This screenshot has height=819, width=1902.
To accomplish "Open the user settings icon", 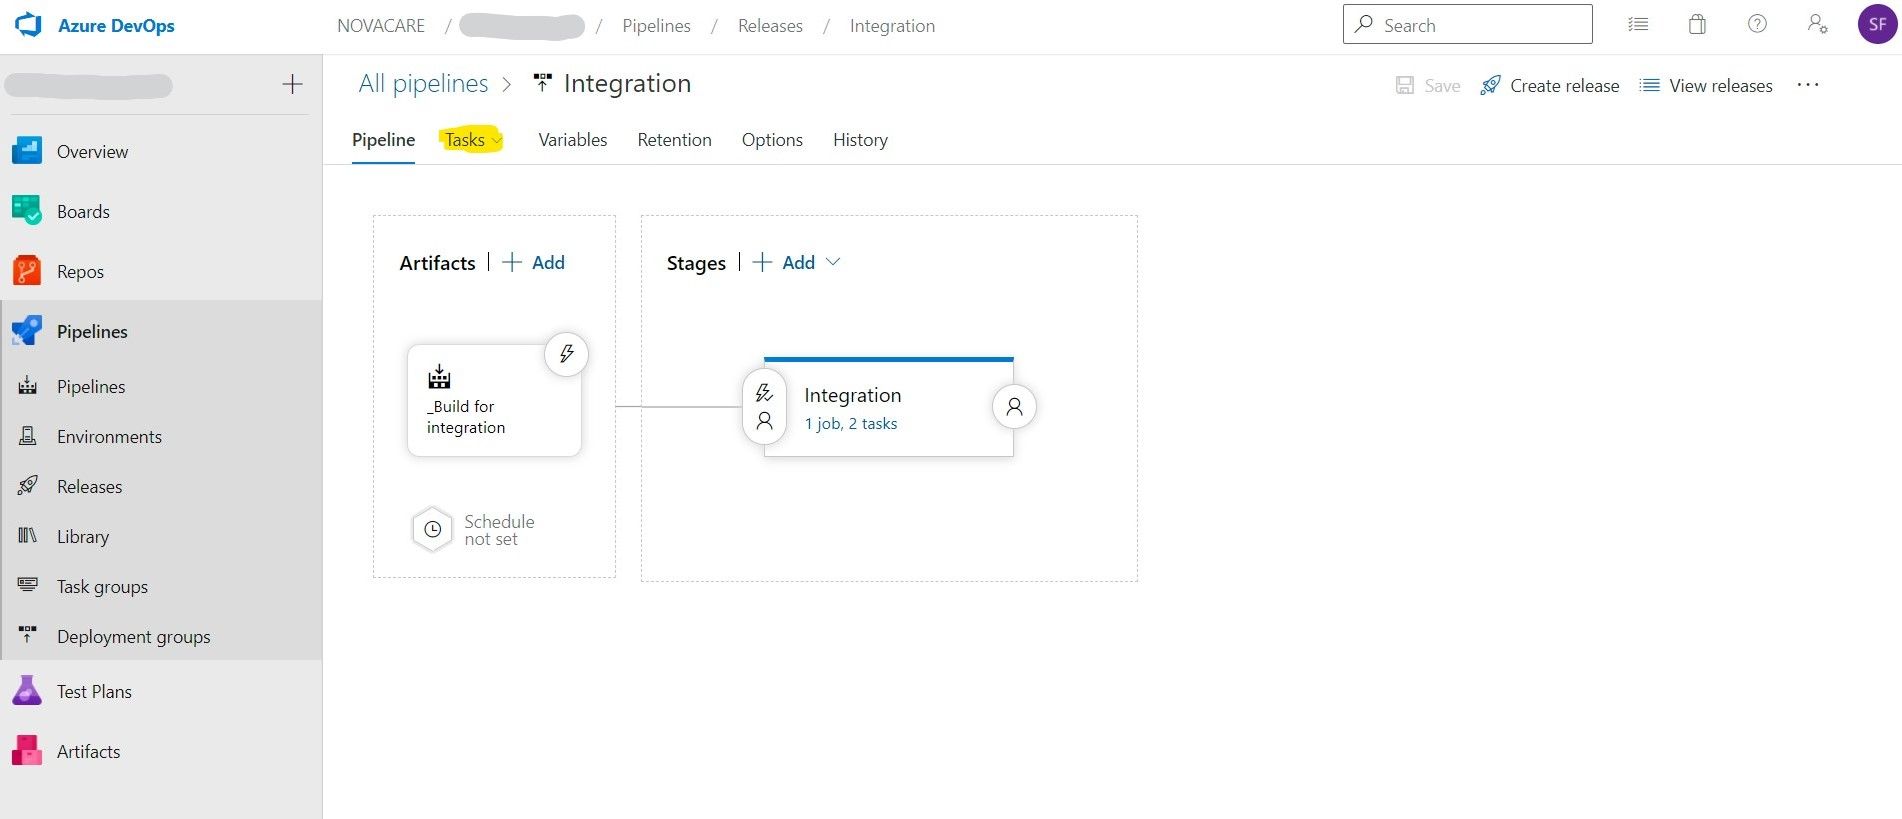I will pyautogui.click(x=1817, y=24).
